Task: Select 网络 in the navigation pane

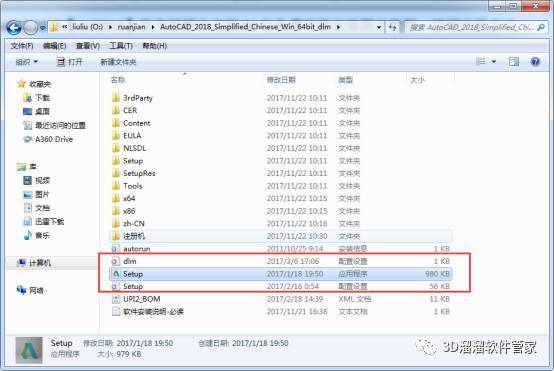Action: point(30,291)
